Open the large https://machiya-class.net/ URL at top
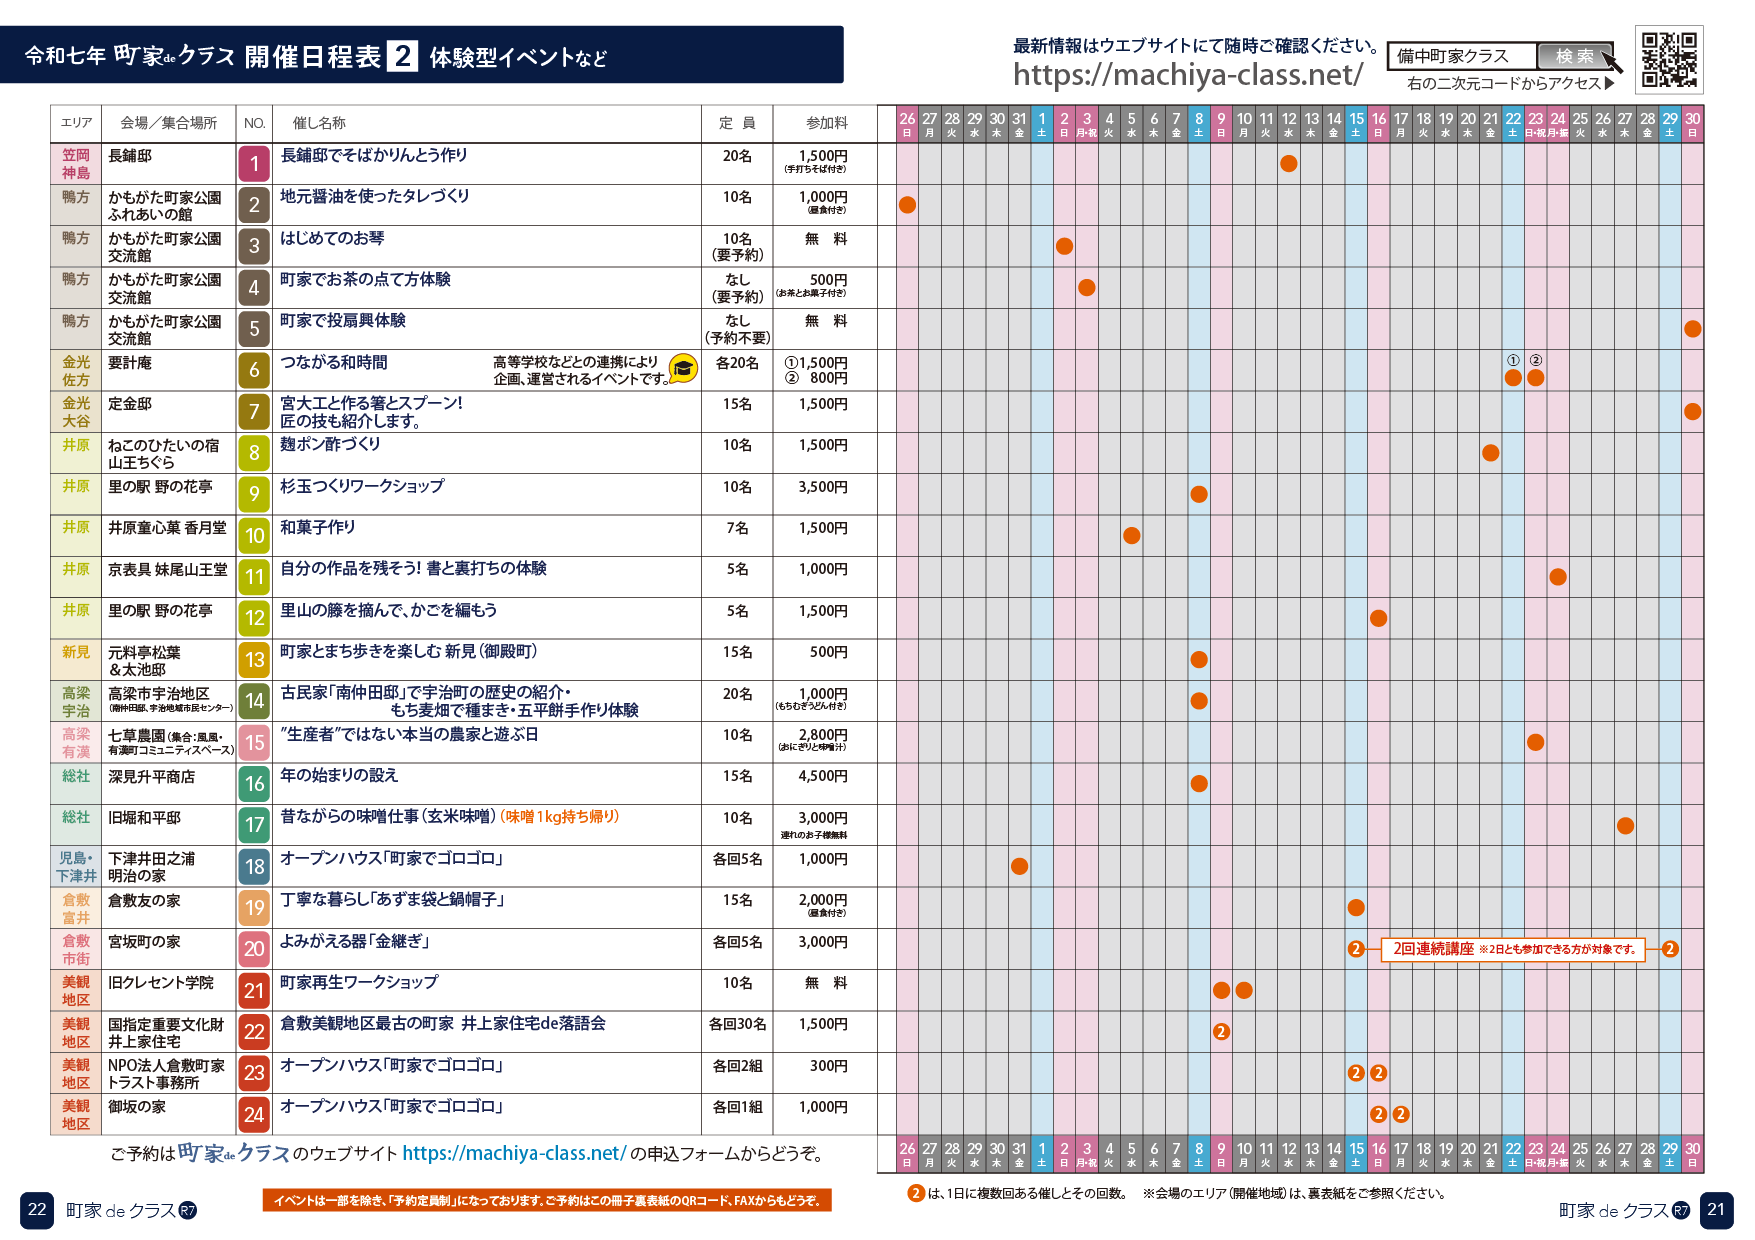This screenshot has width=1755, height=1240. [1187, 75]
